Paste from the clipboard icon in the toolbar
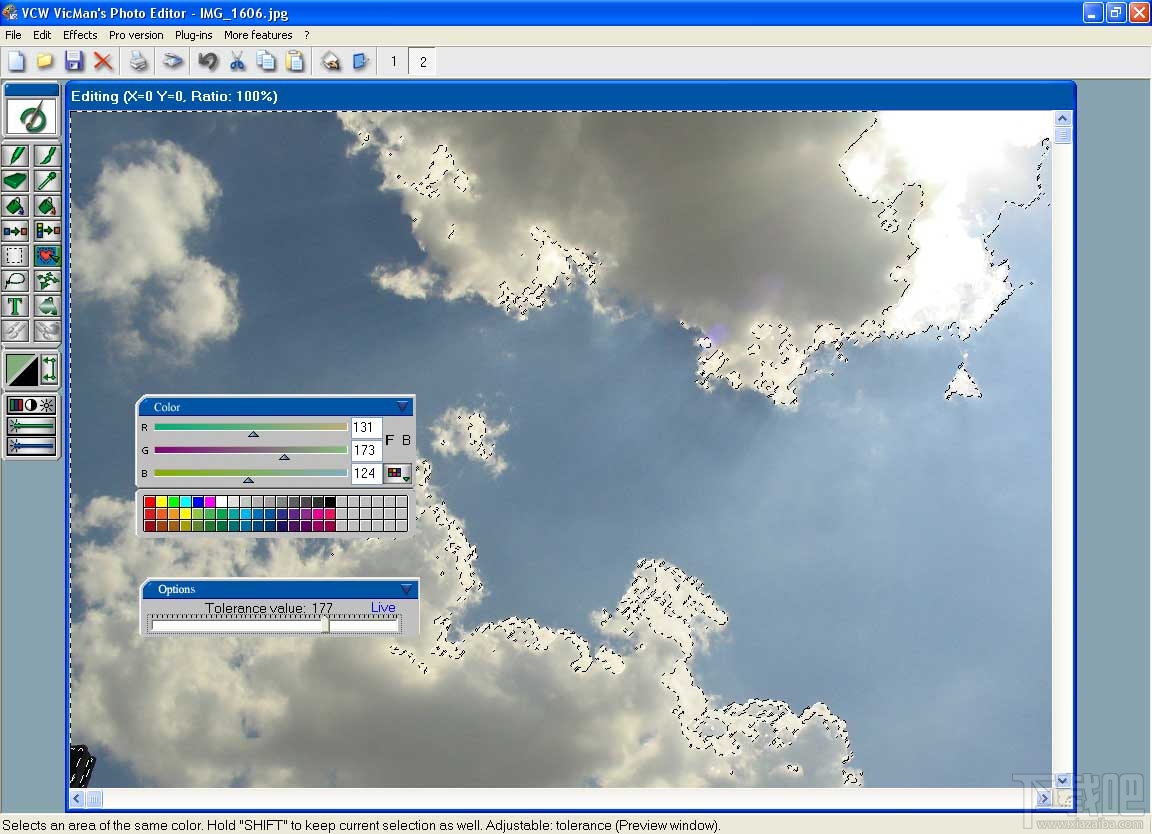 [x=295, y=61]
